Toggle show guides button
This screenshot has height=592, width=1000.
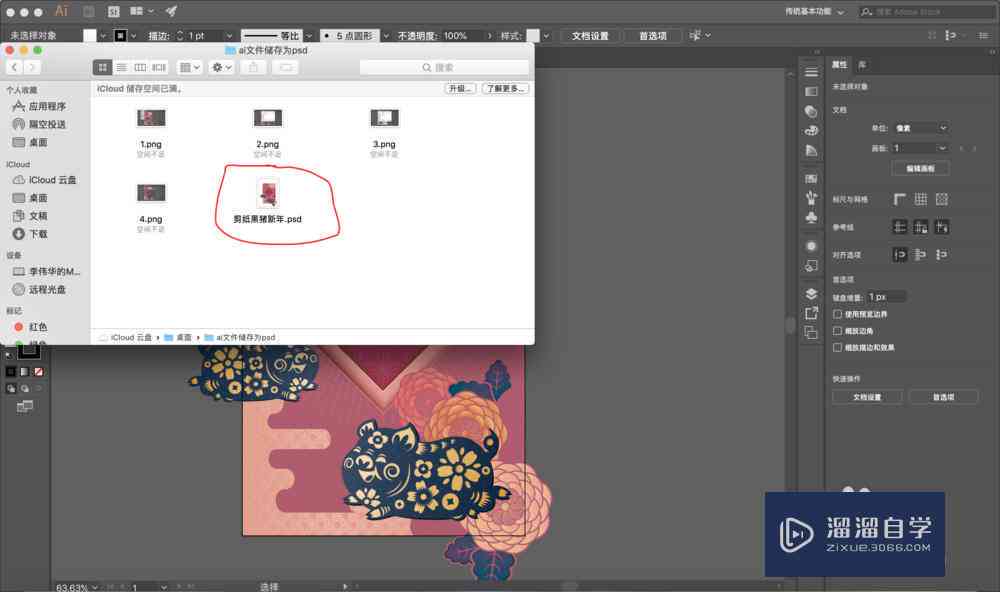[899, 226]
